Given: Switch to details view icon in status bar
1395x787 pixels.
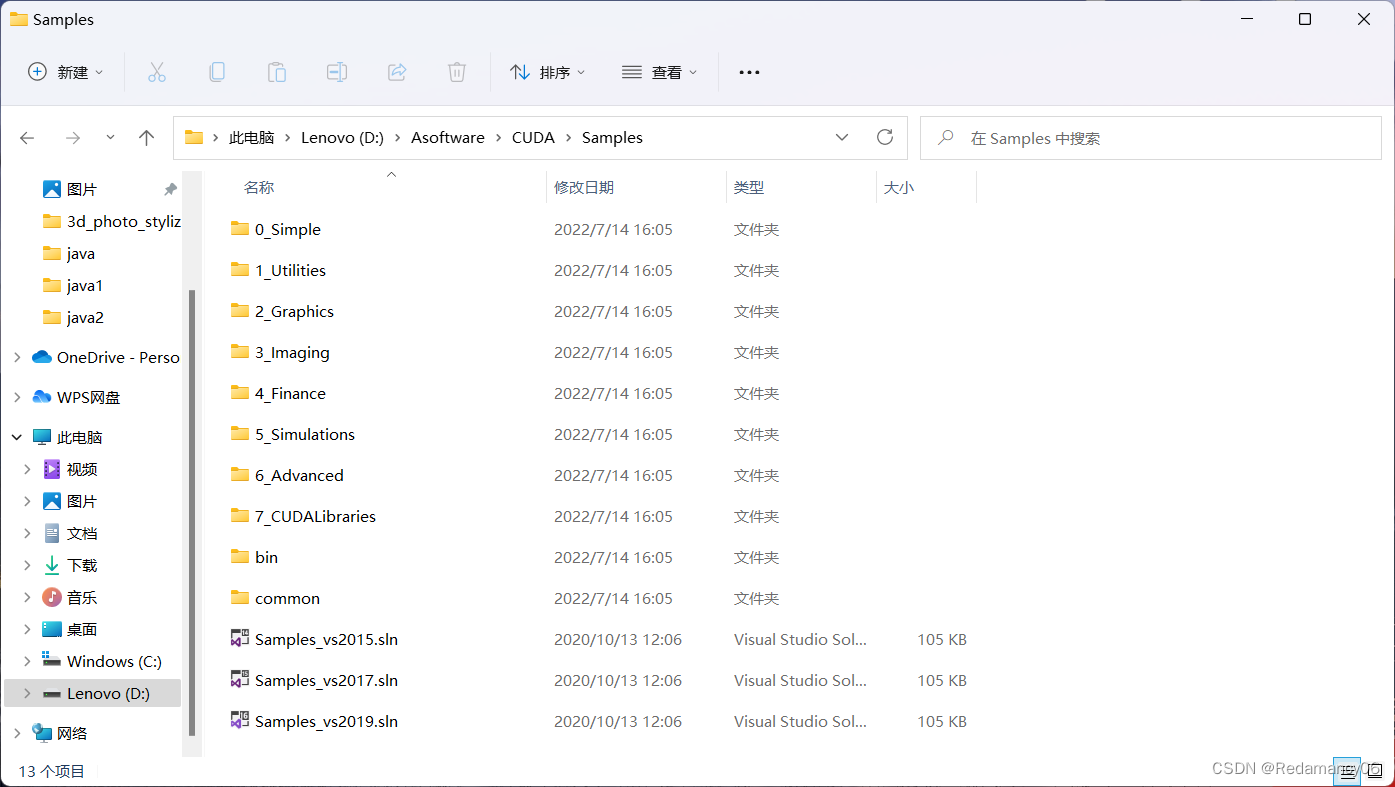Looking at the screenshot, I should 1347,771.
